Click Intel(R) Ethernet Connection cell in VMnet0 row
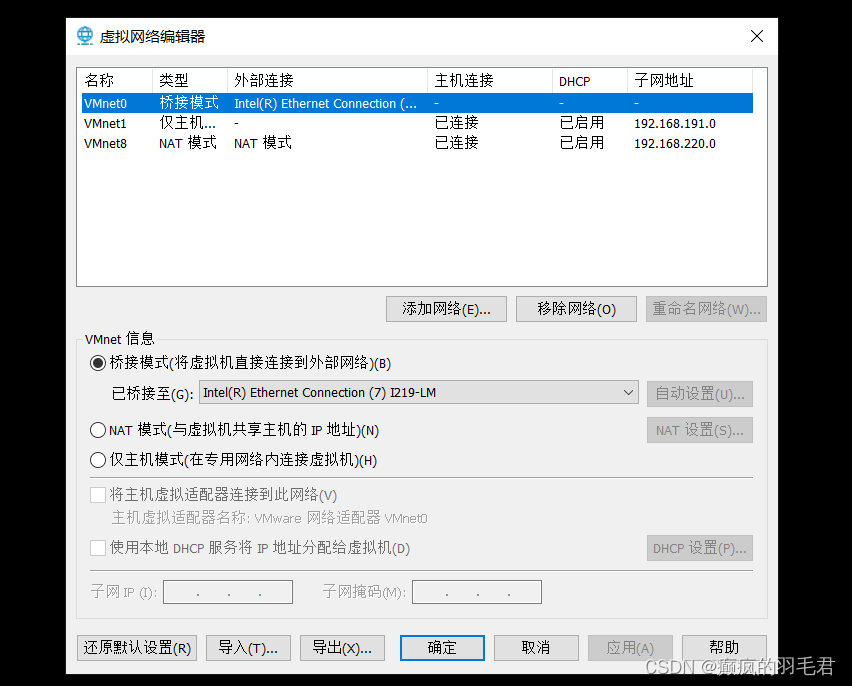852x686 pixels. tap(325, 103)
